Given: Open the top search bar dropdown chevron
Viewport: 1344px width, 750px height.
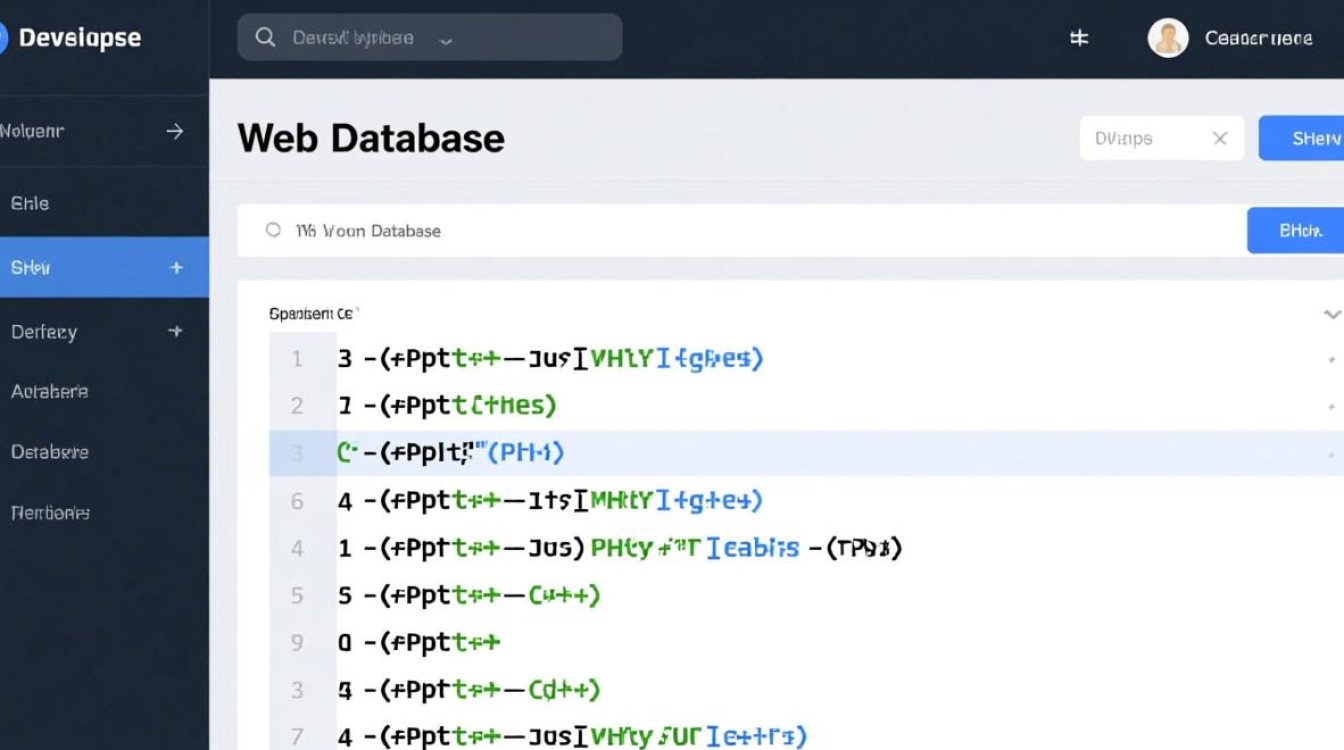Looking at the screenshot, I should click(x=446, y=39).
